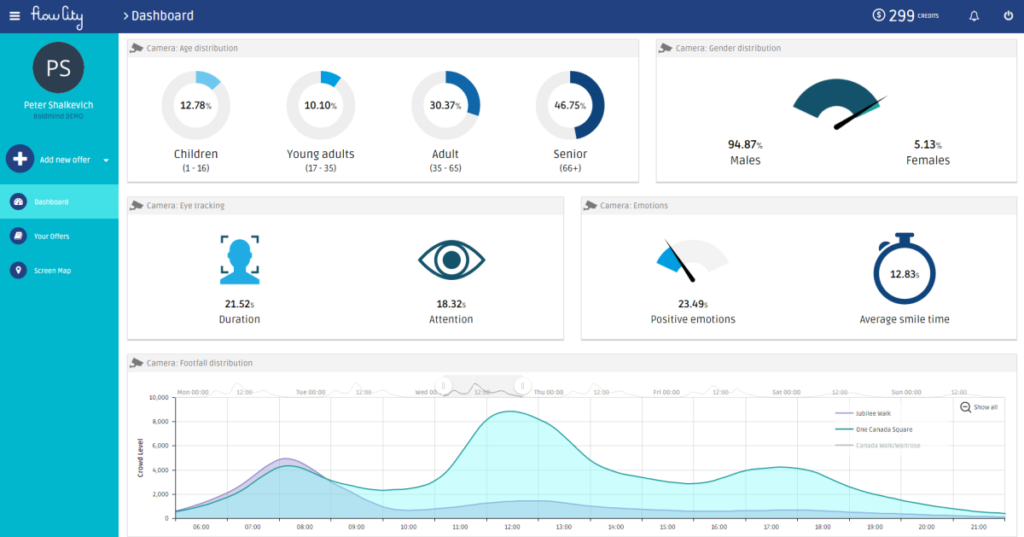Open the hamburger menu in the top bar
This screenshot has height=537, width=1024.
14,16
